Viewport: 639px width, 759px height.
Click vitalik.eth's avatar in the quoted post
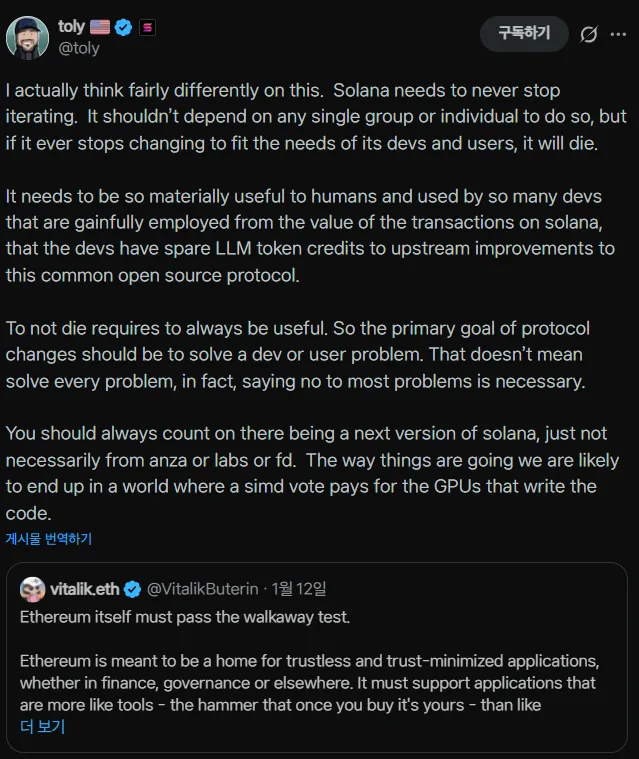tap(32, 589)
